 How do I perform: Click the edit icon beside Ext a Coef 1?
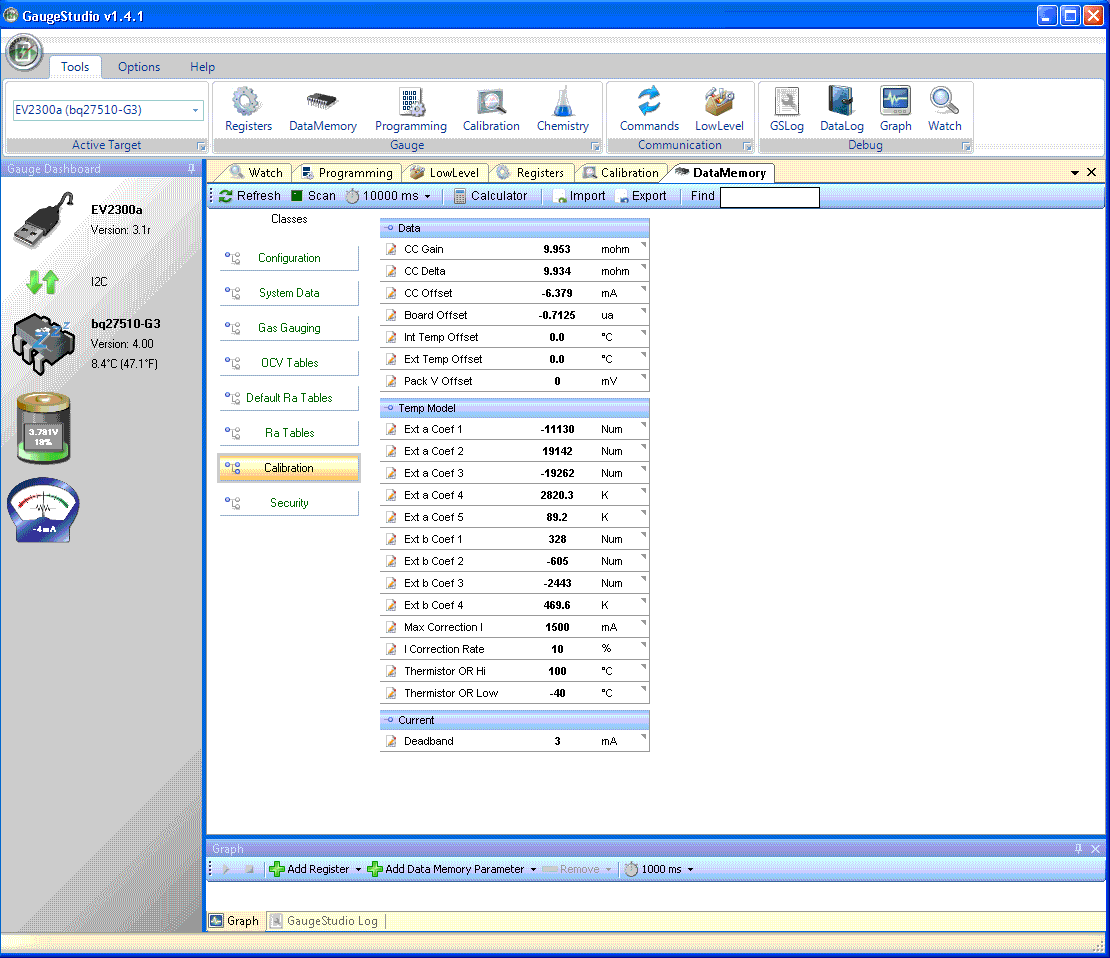tap(391, 429)
